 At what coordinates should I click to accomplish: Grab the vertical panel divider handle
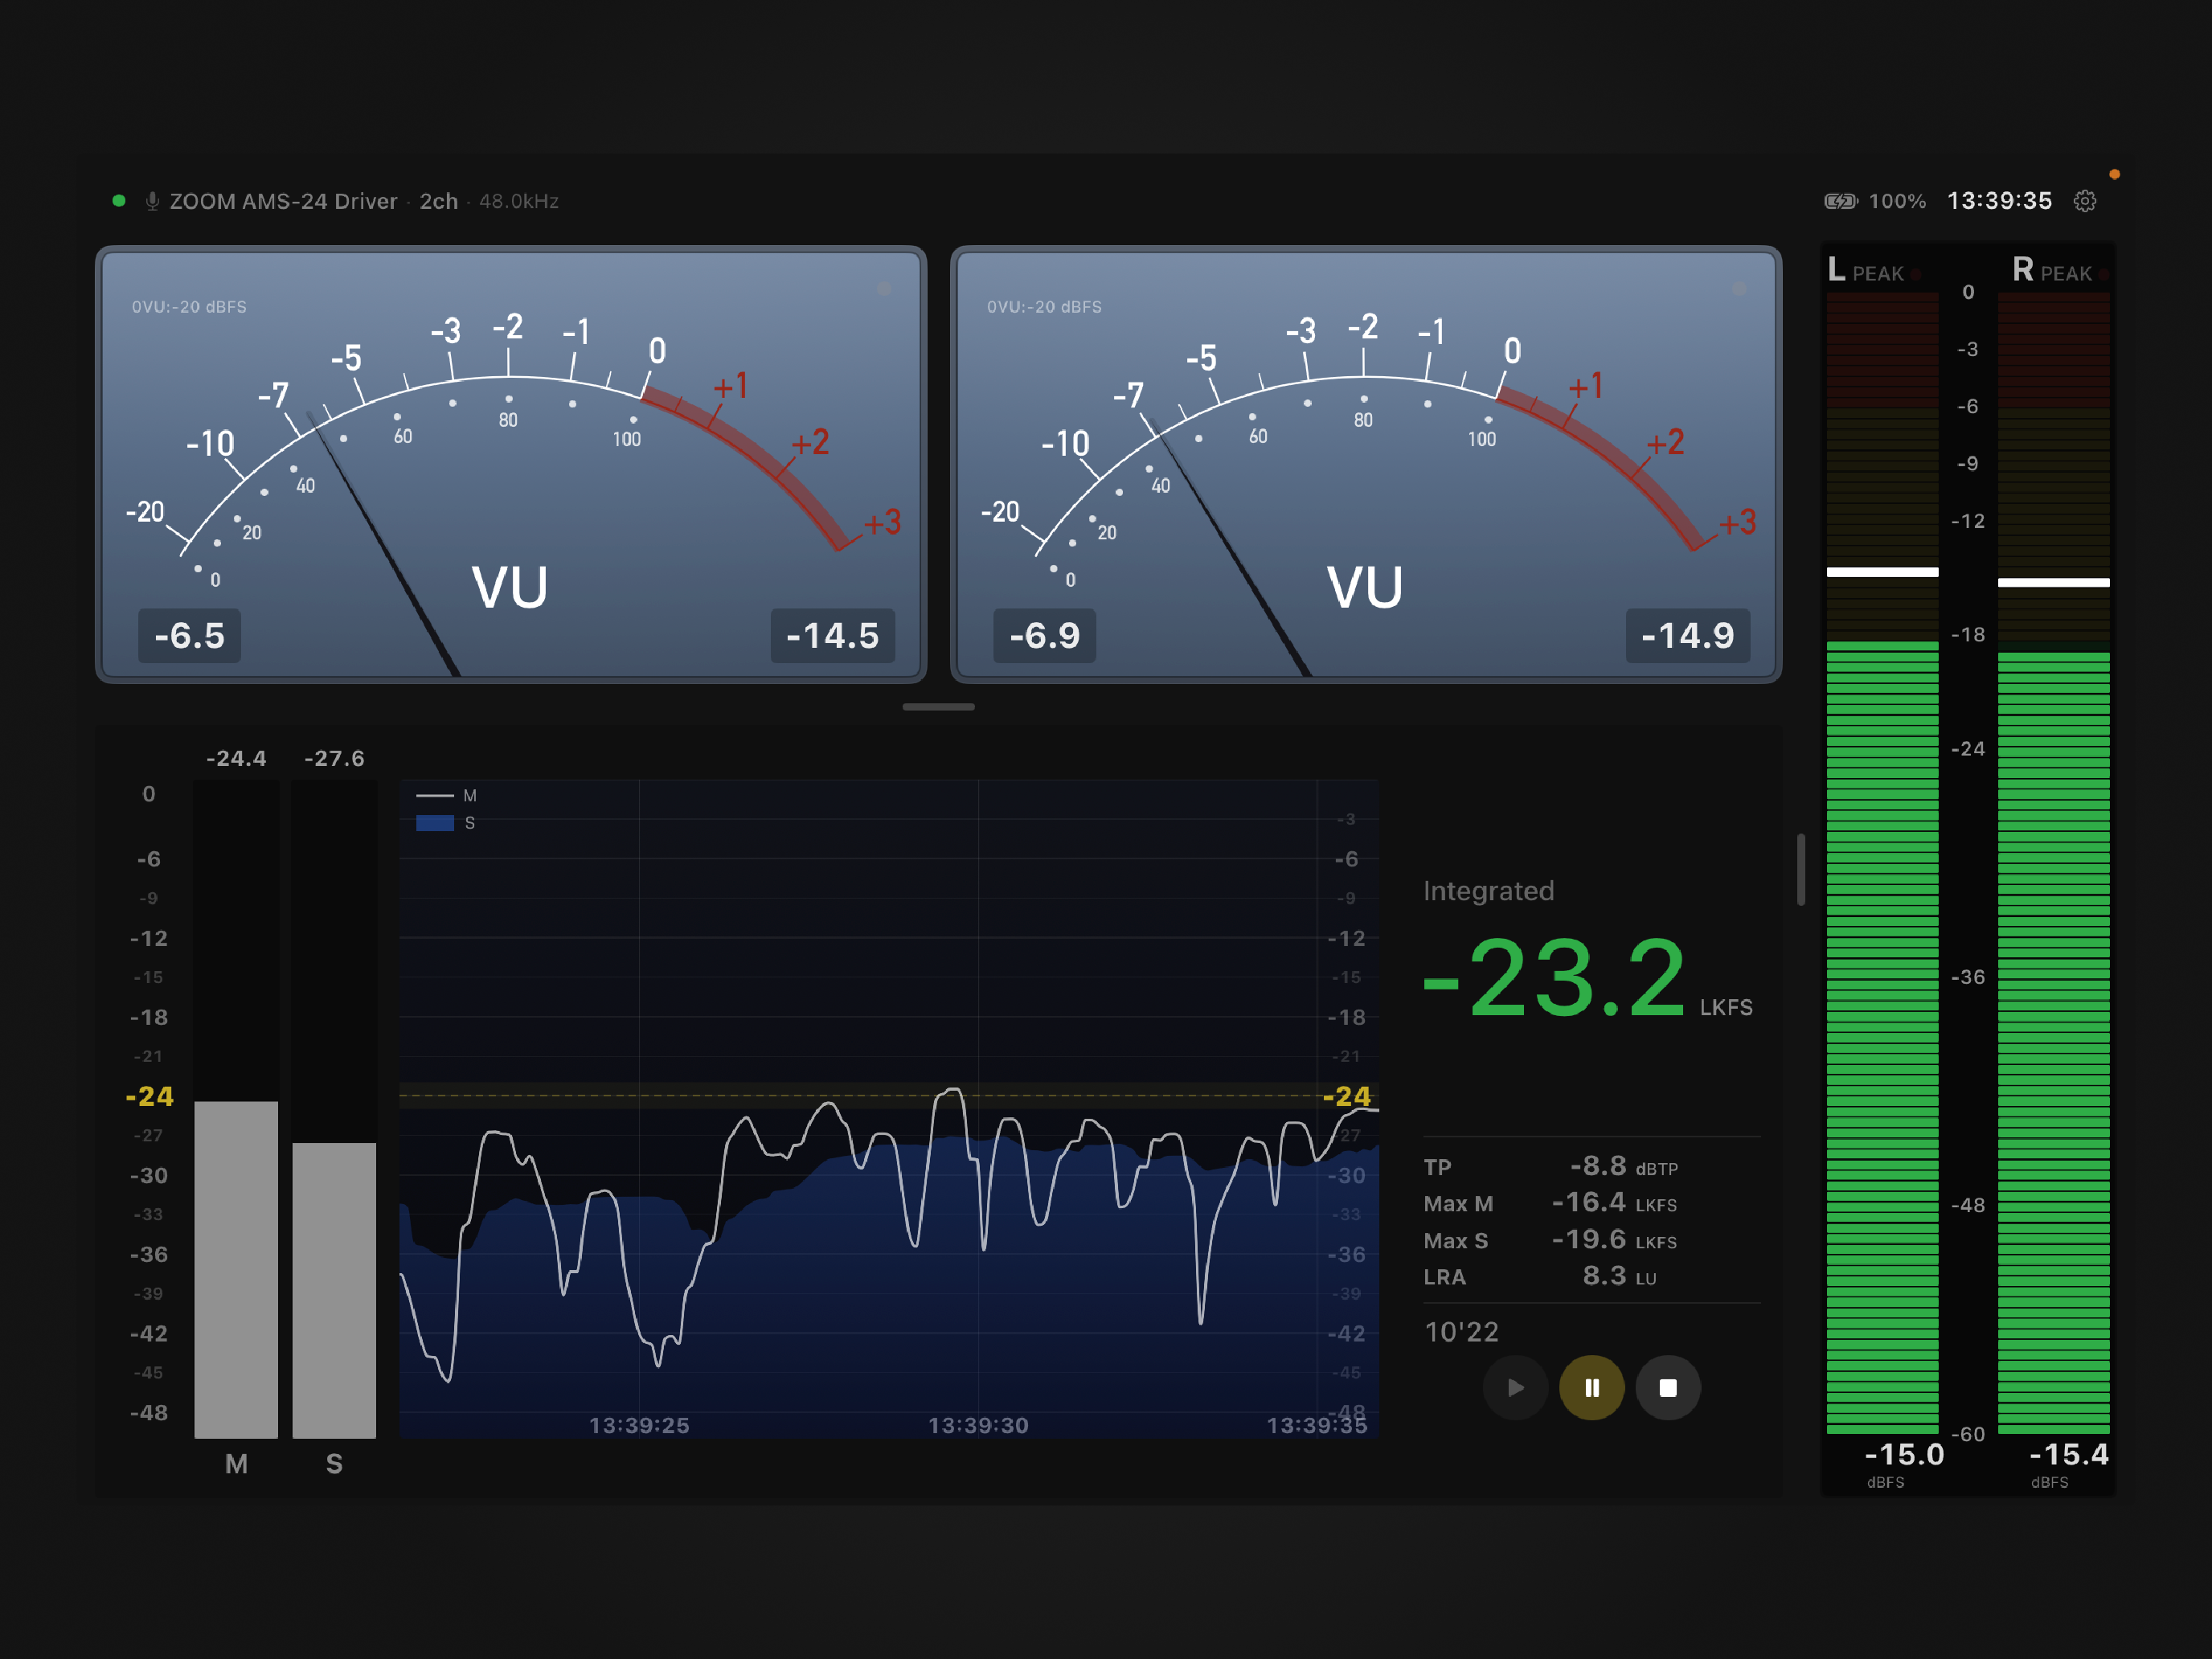click(x=1801, y=869)
